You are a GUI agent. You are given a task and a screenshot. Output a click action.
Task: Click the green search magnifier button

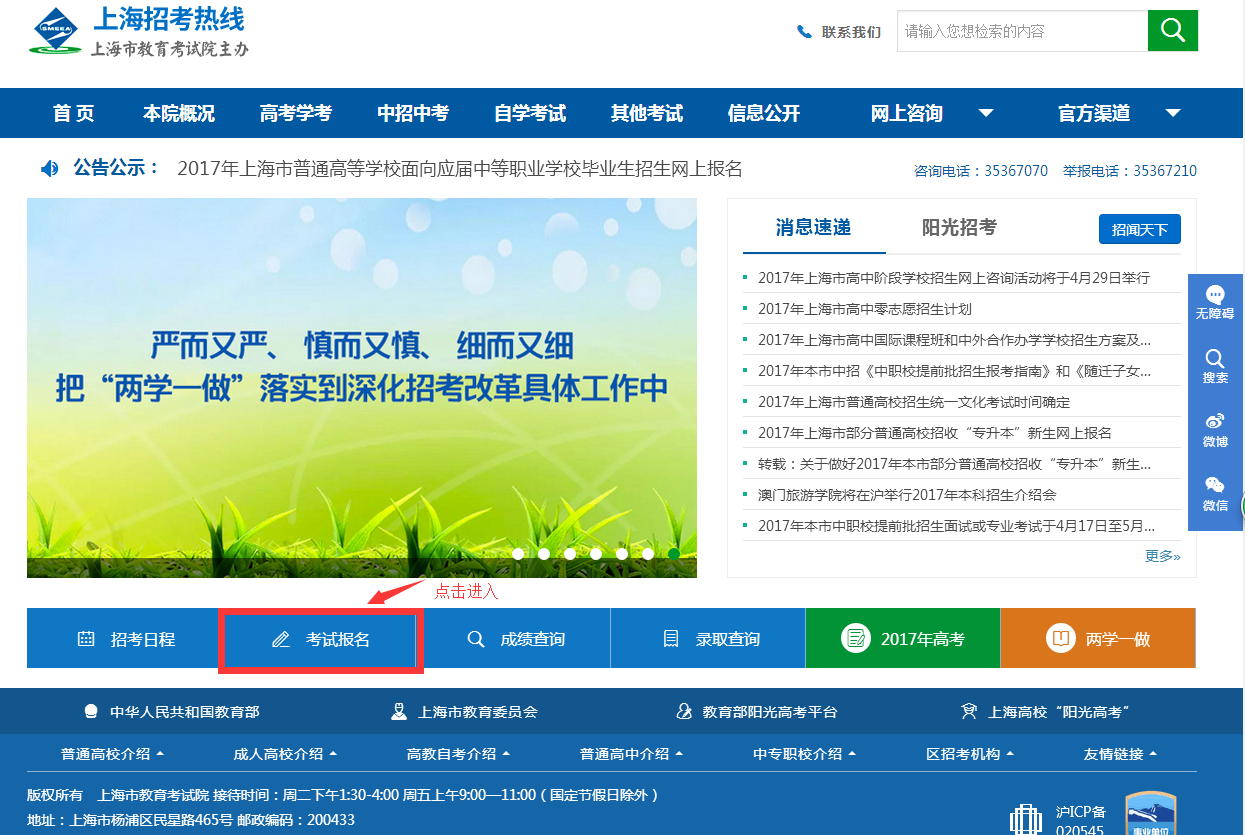1172,31
